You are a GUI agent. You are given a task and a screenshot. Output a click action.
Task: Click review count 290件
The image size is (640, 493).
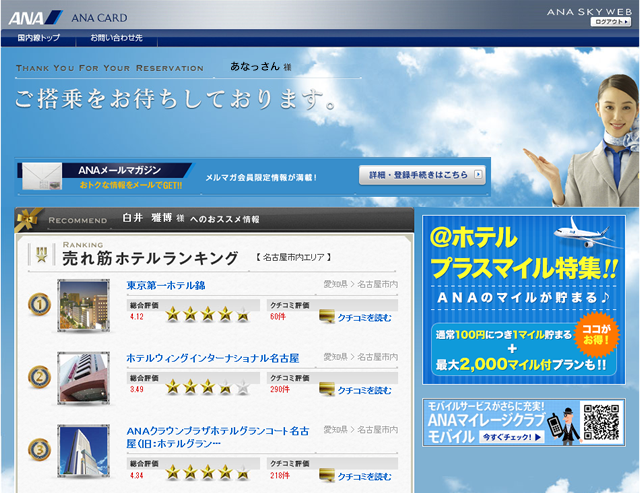point(280,389)
